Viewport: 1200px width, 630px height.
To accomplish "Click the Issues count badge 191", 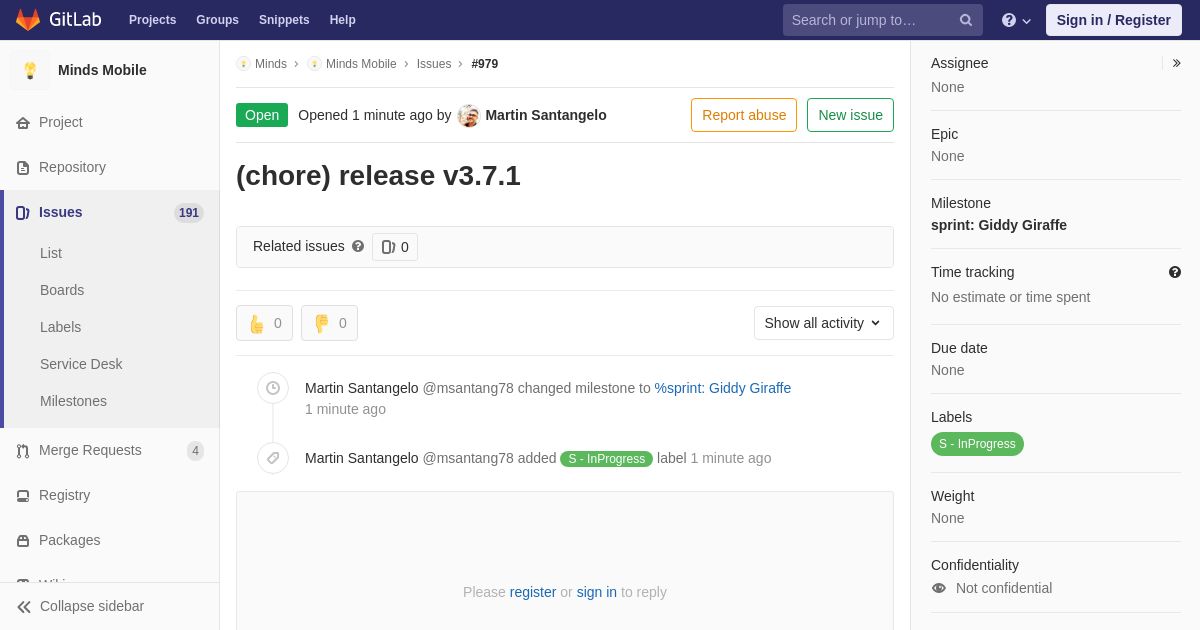I will [x=189, y=213].
